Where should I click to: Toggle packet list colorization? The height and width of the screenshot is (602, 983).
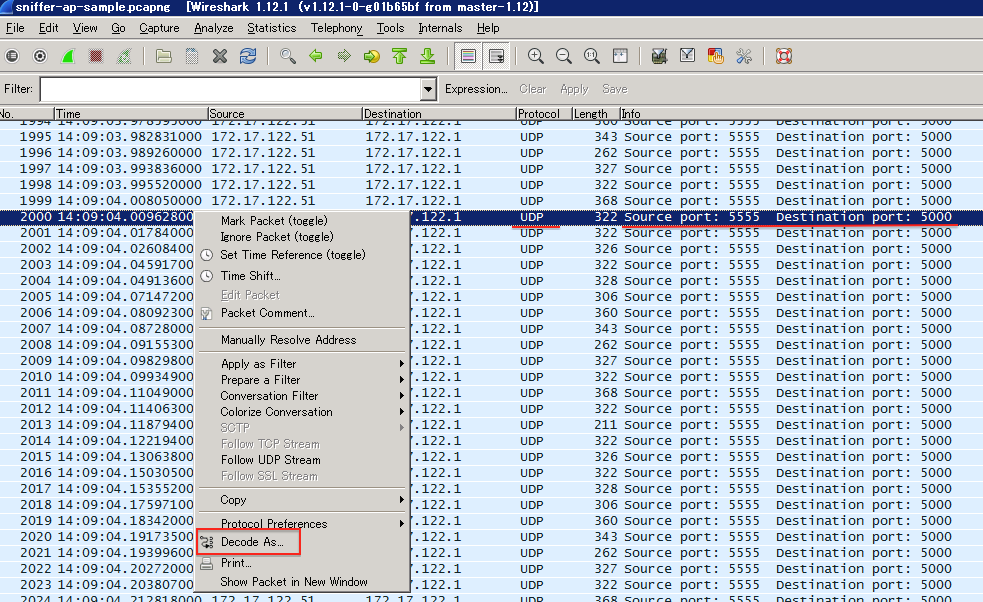point(468,56)
